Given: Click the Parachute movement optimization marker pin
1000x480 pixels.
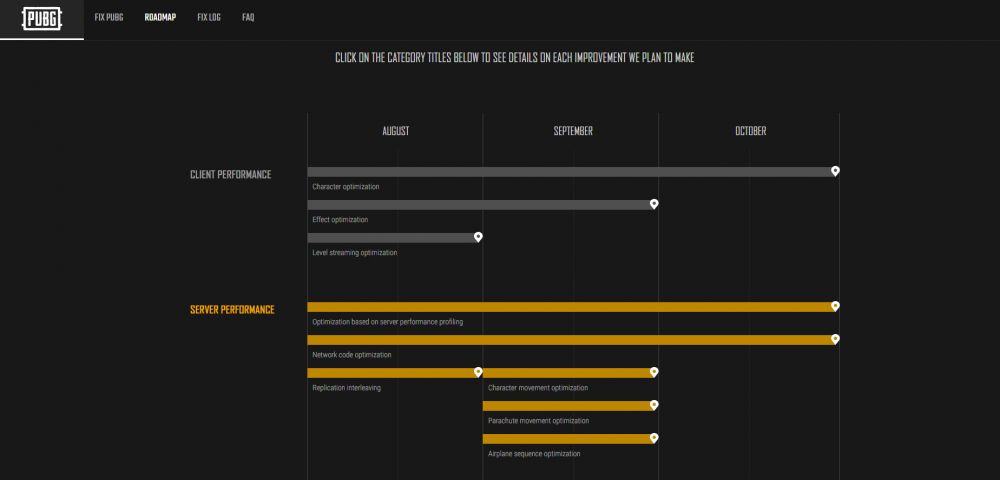Looking at the screenshot, I should click(654, 405).
